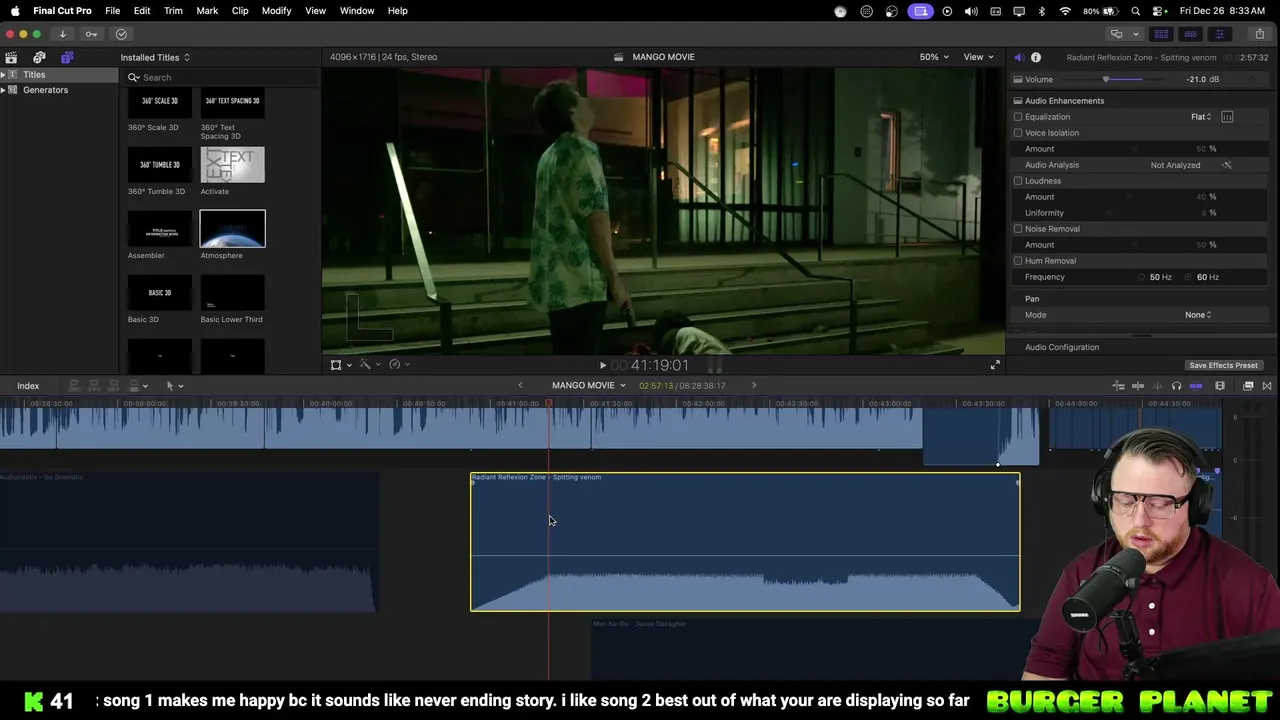
Task: Click the secondary display monitors icon
Action: tap(1116, 34)
